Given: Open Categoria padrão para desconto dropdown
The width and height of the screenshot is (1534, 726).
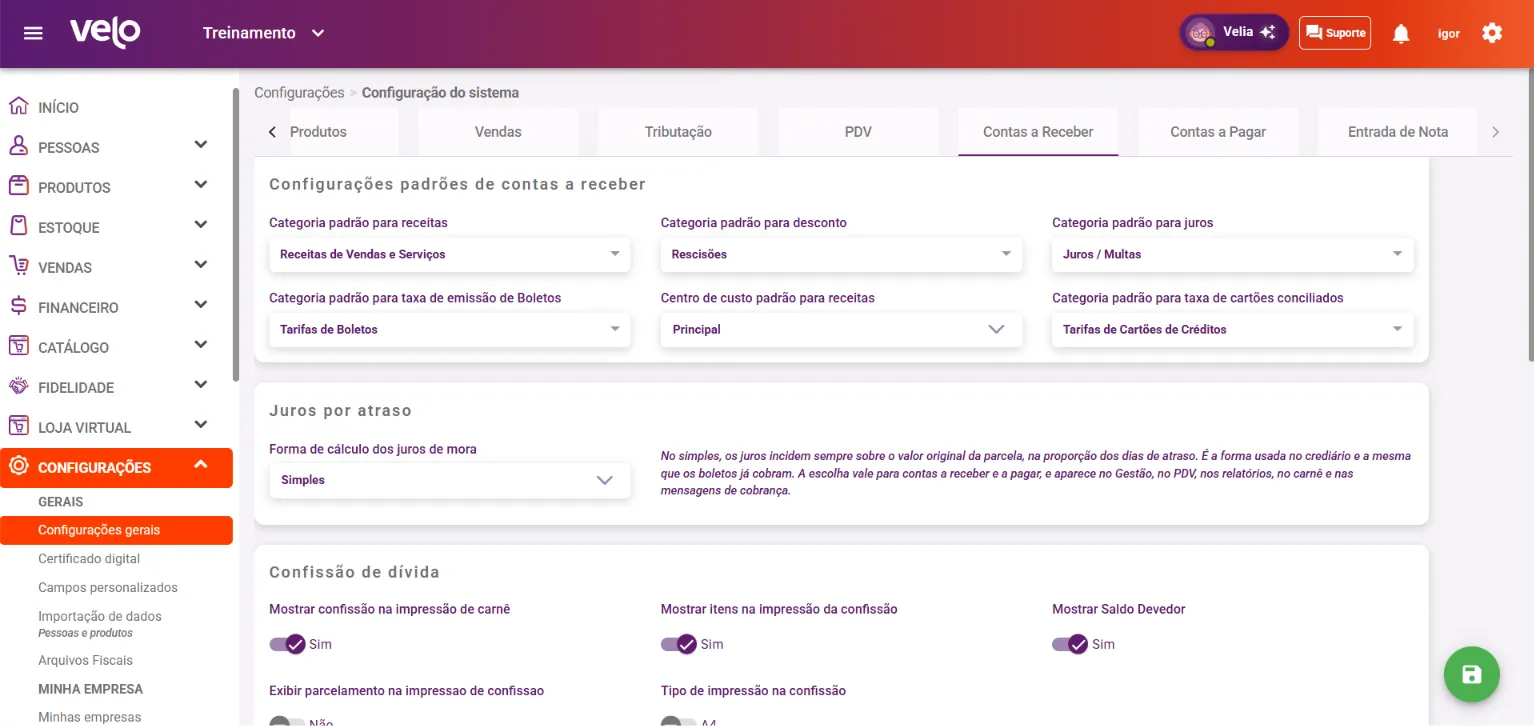Looking at the screenshot, I should pos(841,254).
